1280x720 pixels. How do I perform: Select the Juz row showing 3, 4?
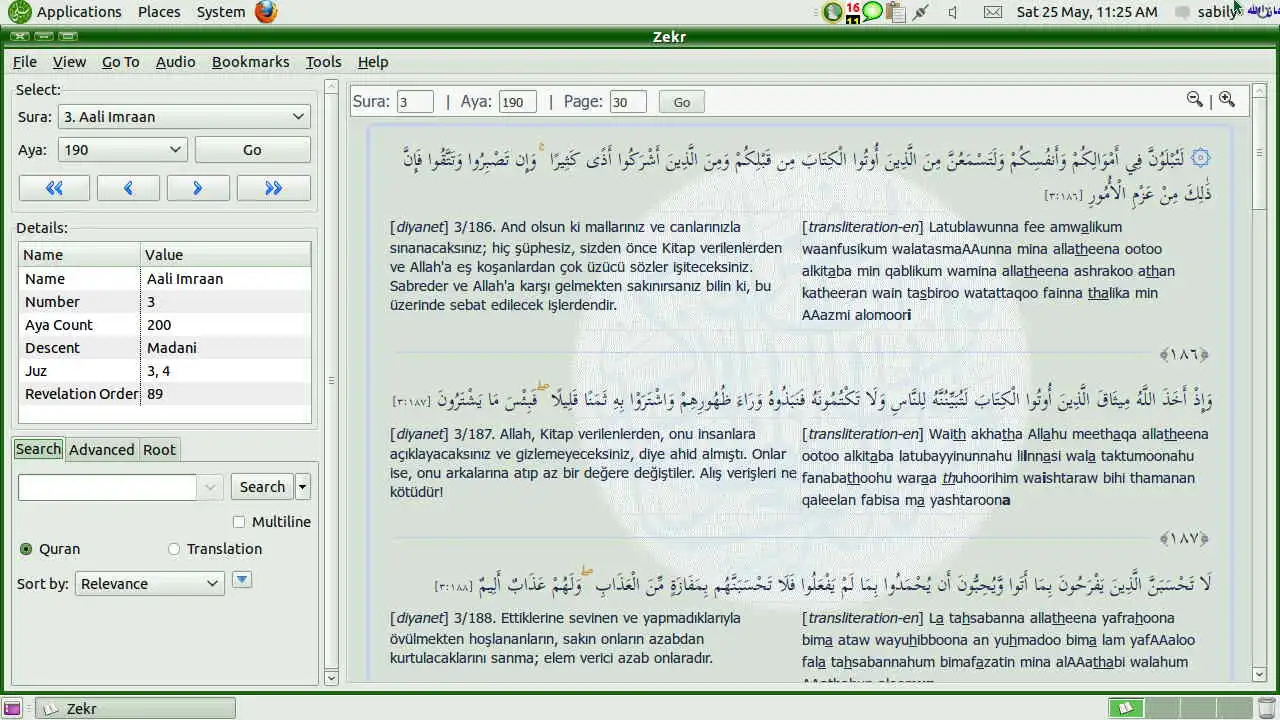[x=165, y=371]
